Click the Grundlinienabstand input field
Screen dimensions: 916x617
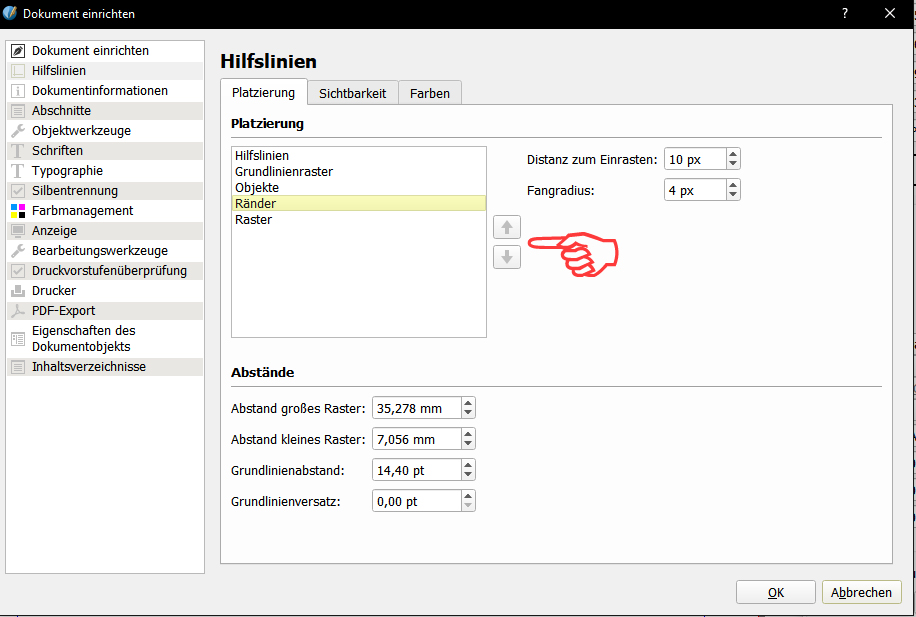(416, 470)
